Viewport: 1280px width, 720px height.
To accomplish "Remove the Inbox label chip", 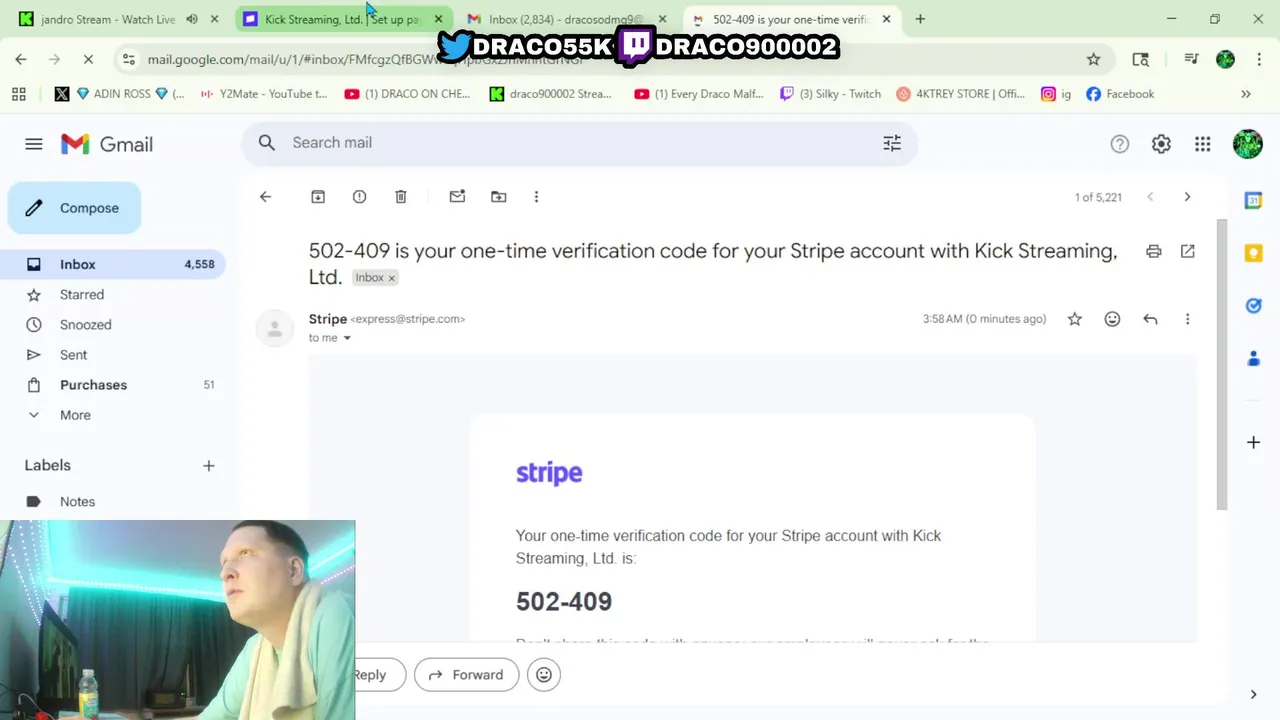I will tap(391, 278).
